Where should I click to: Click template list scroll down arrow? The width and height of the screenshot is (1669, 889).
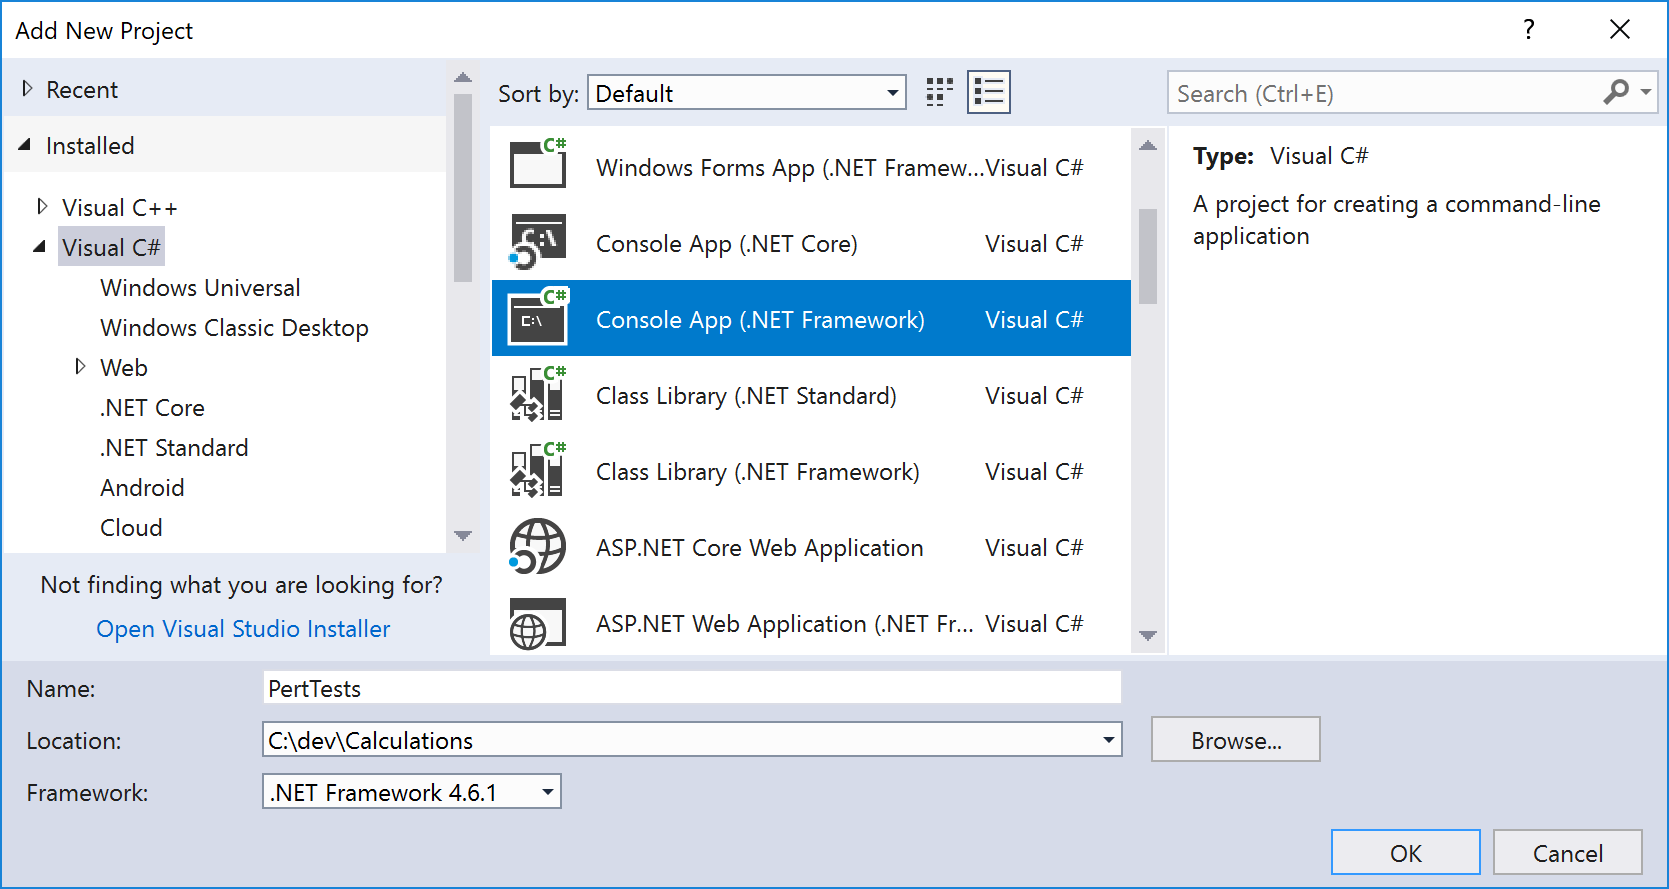point(1148,636)
